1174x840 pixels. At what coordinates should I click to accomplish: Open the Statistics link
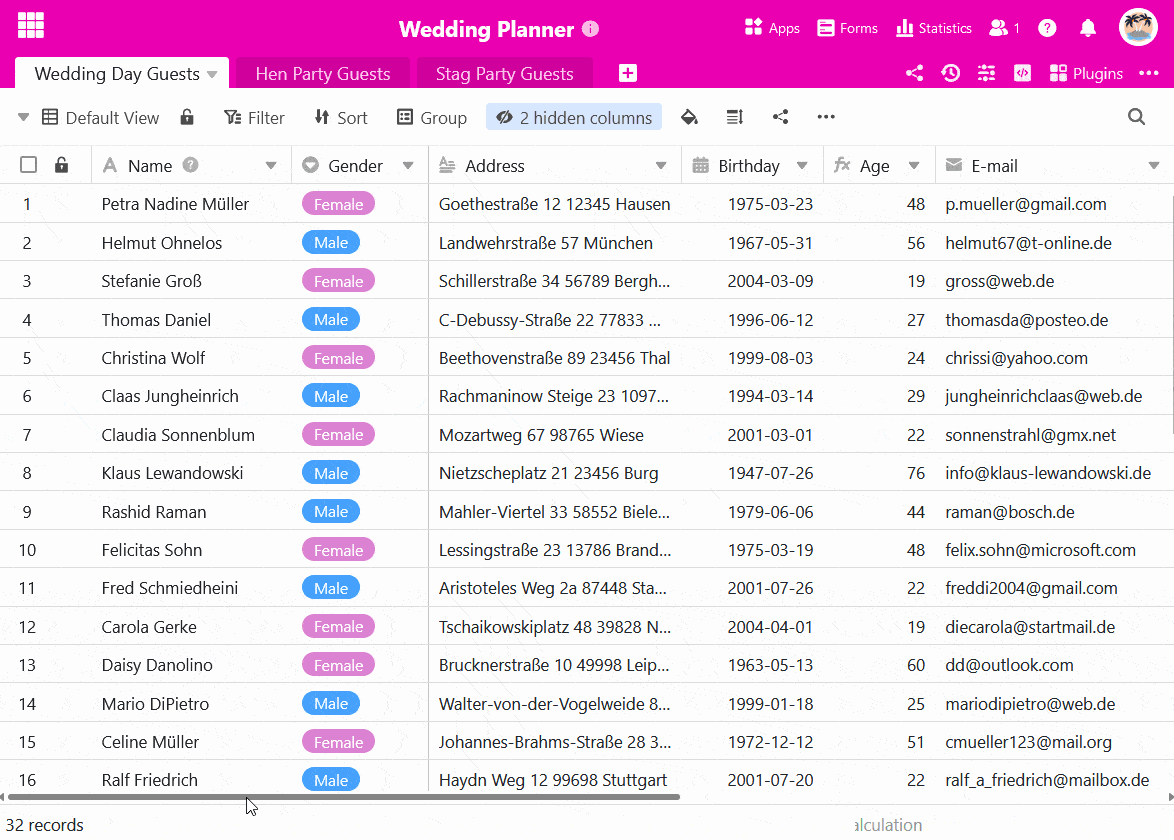pyautogui.click(x=934, y=28)
